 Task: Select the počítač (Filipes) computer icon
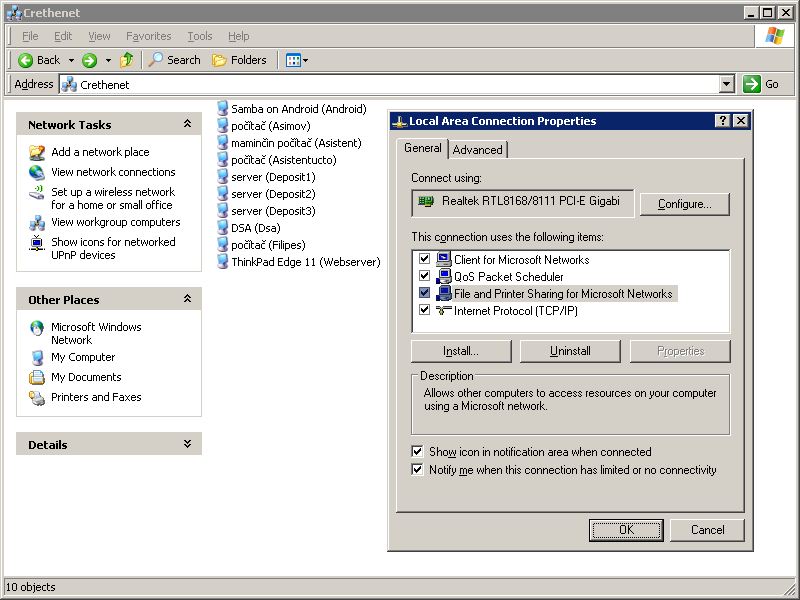point(222,244)
